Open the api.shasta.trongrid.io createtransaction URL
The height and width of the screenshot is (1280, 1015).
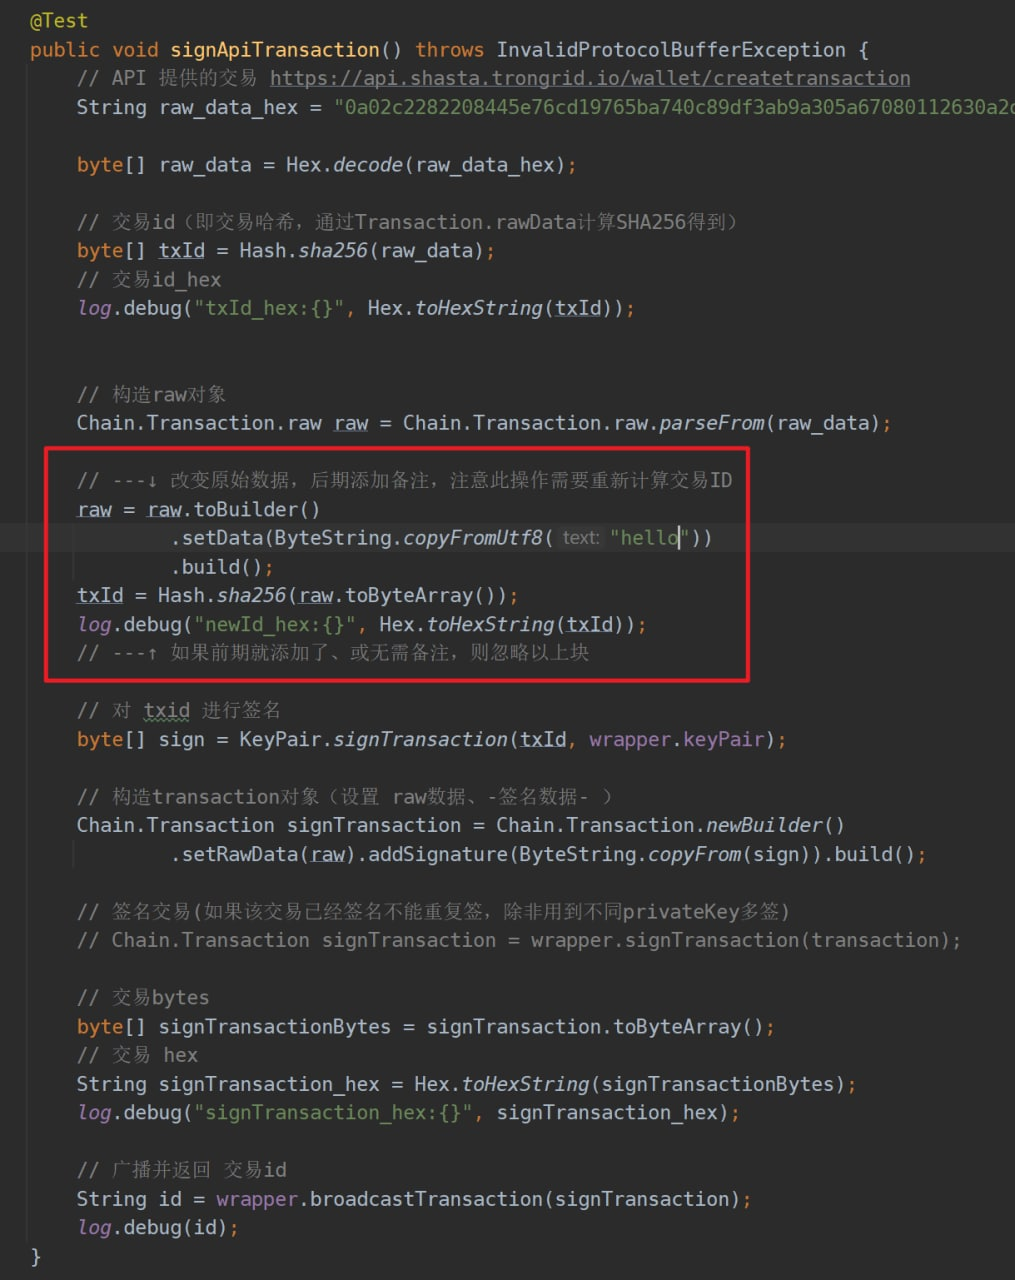[590, 78]
